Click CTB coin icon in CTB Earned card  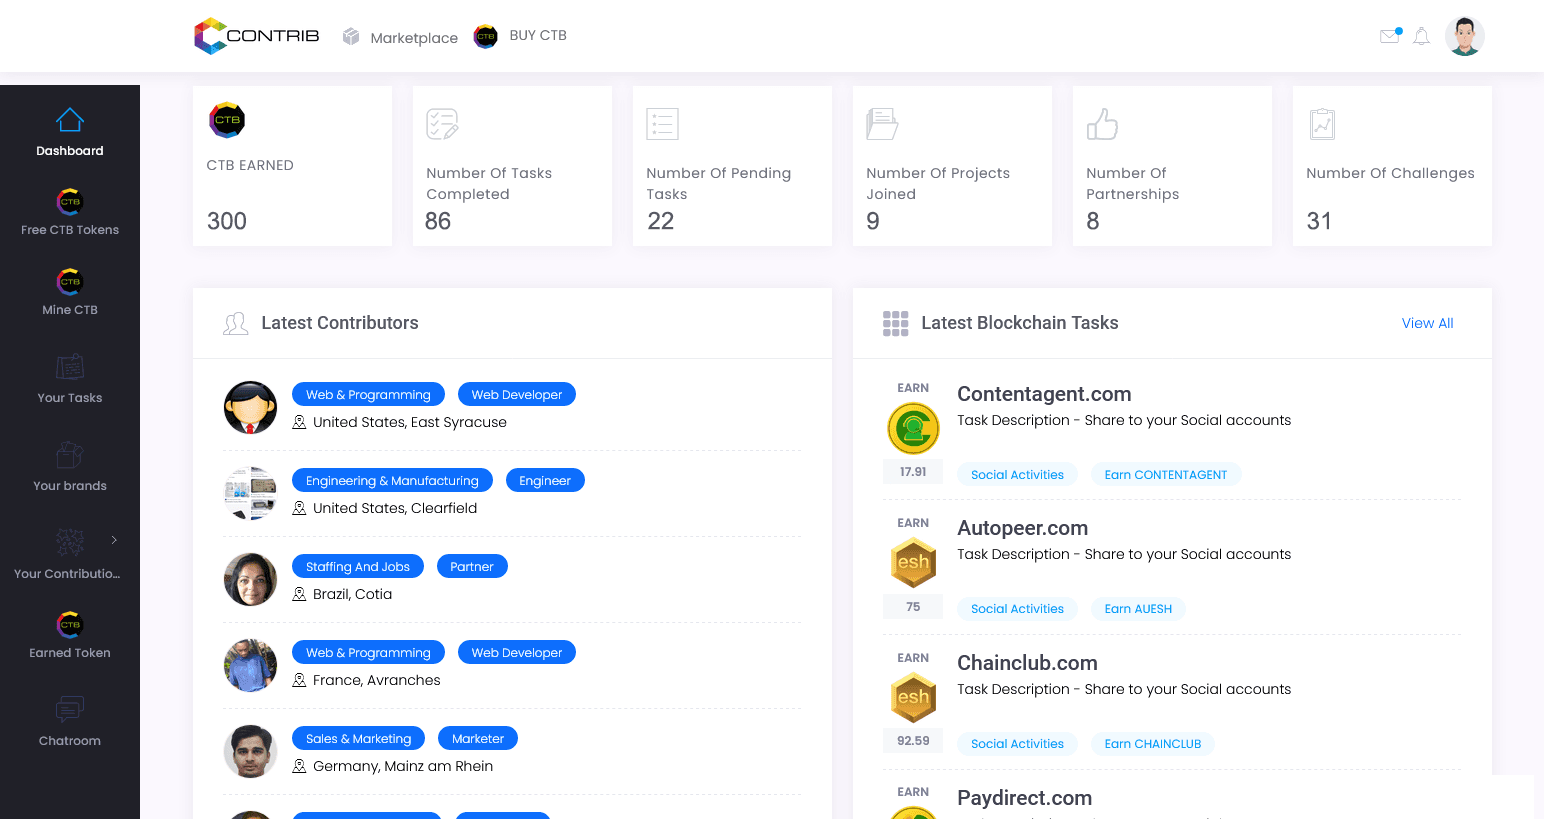coord(227,120)
